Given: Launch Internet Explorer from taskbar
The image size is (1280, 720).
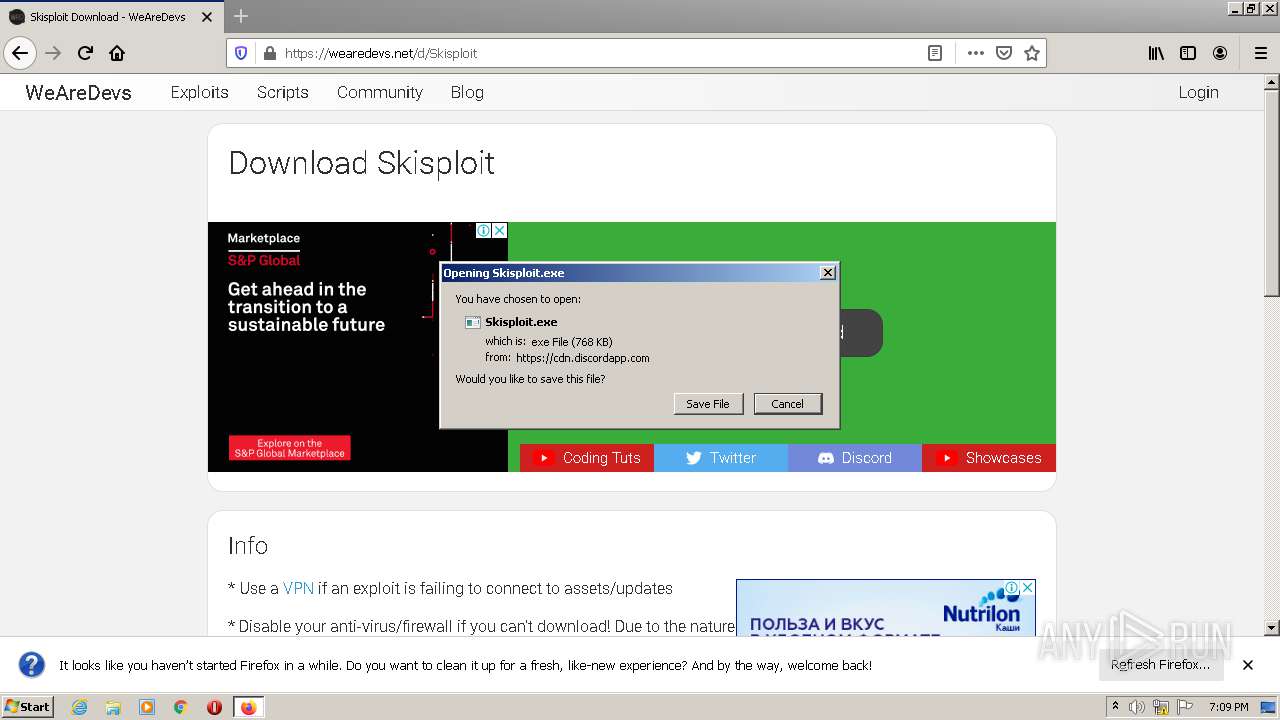Looking at the screenshot, I should [x=79, y=707].
